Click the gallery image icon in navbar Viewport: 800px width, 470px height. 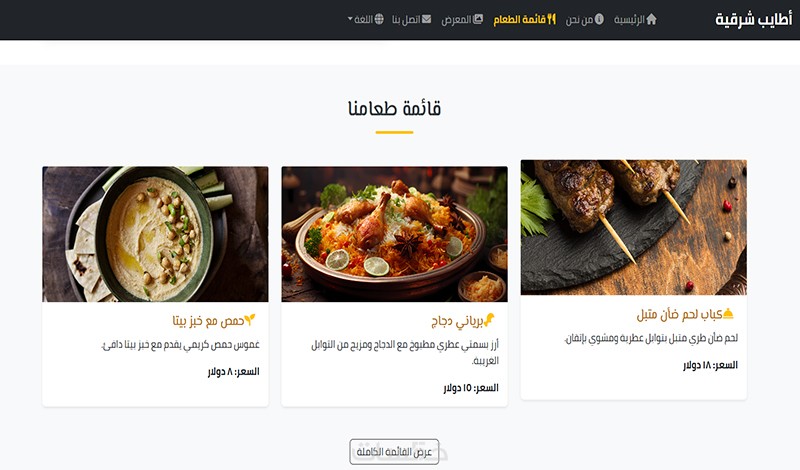[478, 19]
